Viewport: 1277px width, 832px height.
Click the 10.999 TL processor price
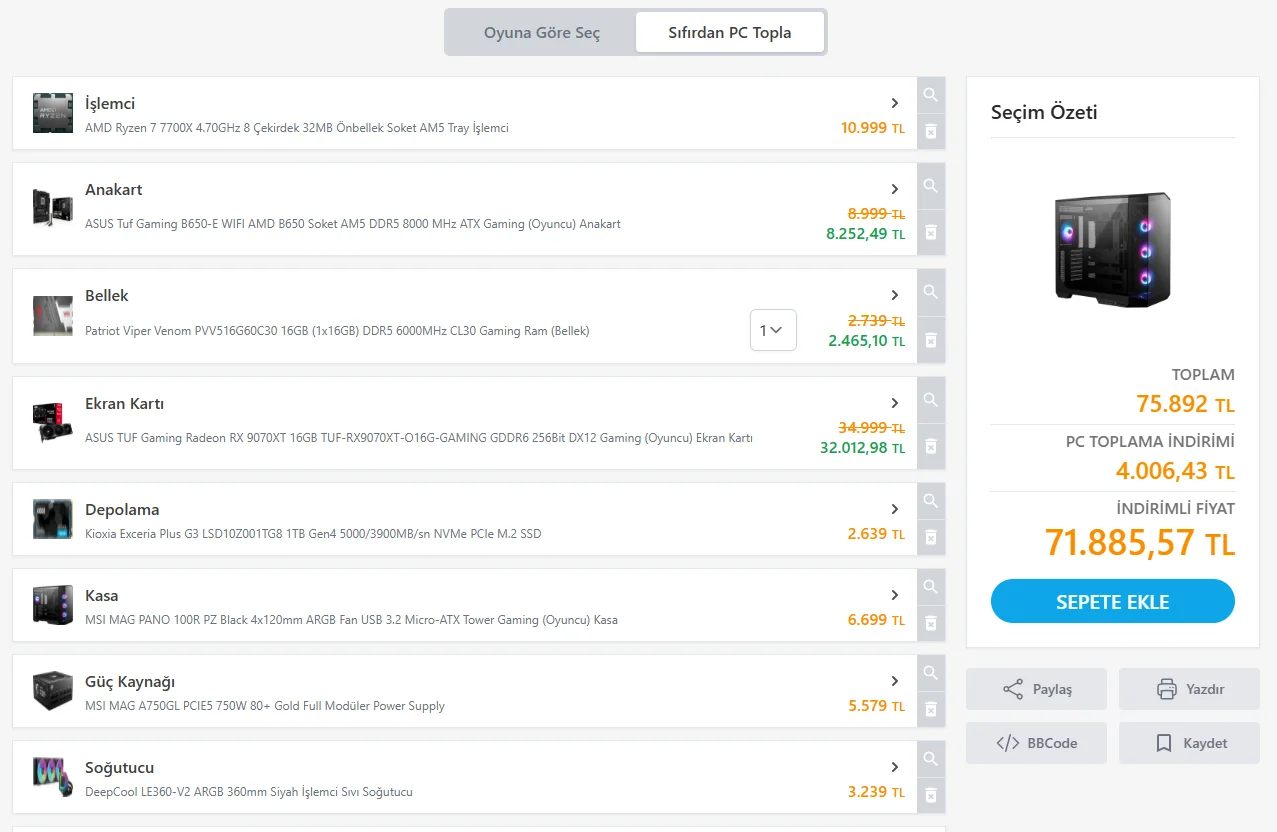[x=873, y=128]
